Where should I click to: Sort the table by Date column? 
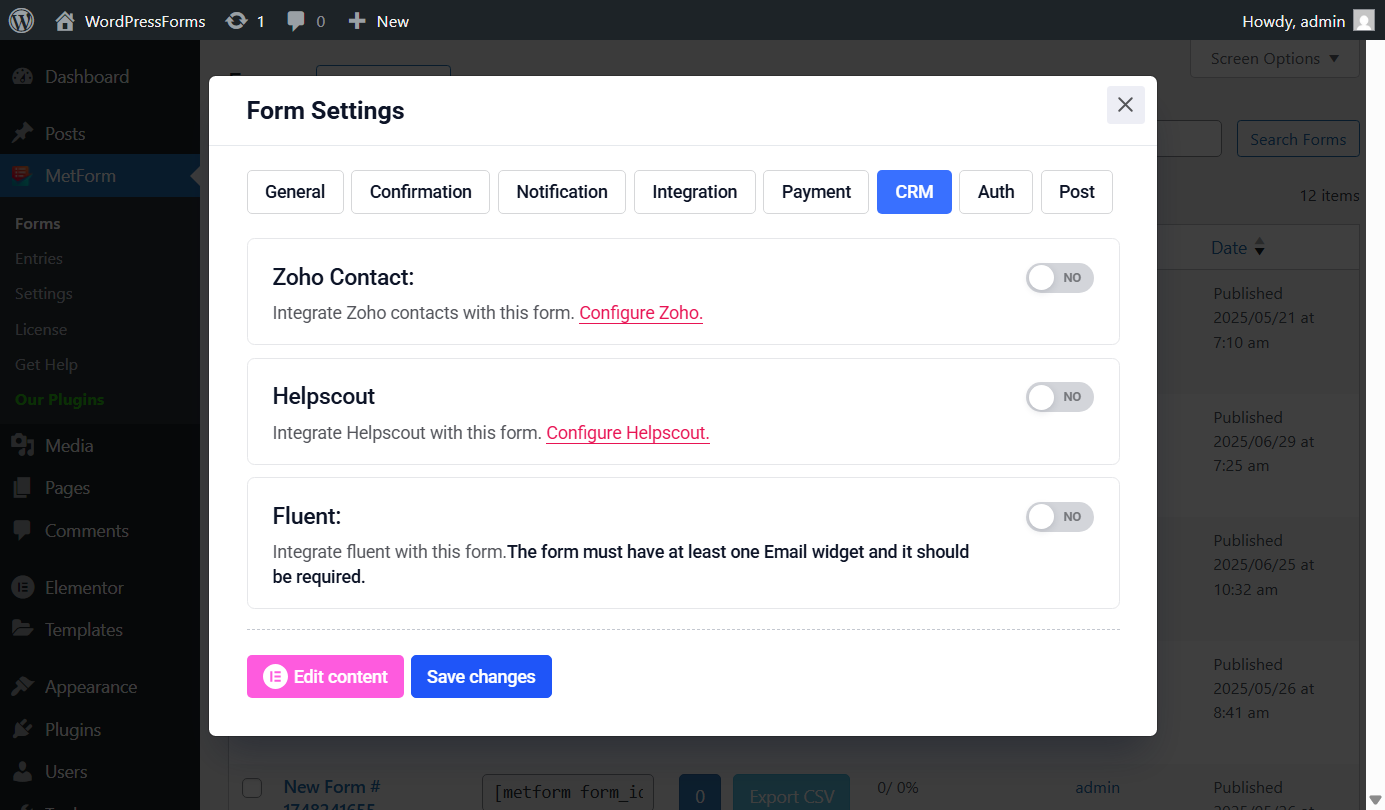[1238, 248]
